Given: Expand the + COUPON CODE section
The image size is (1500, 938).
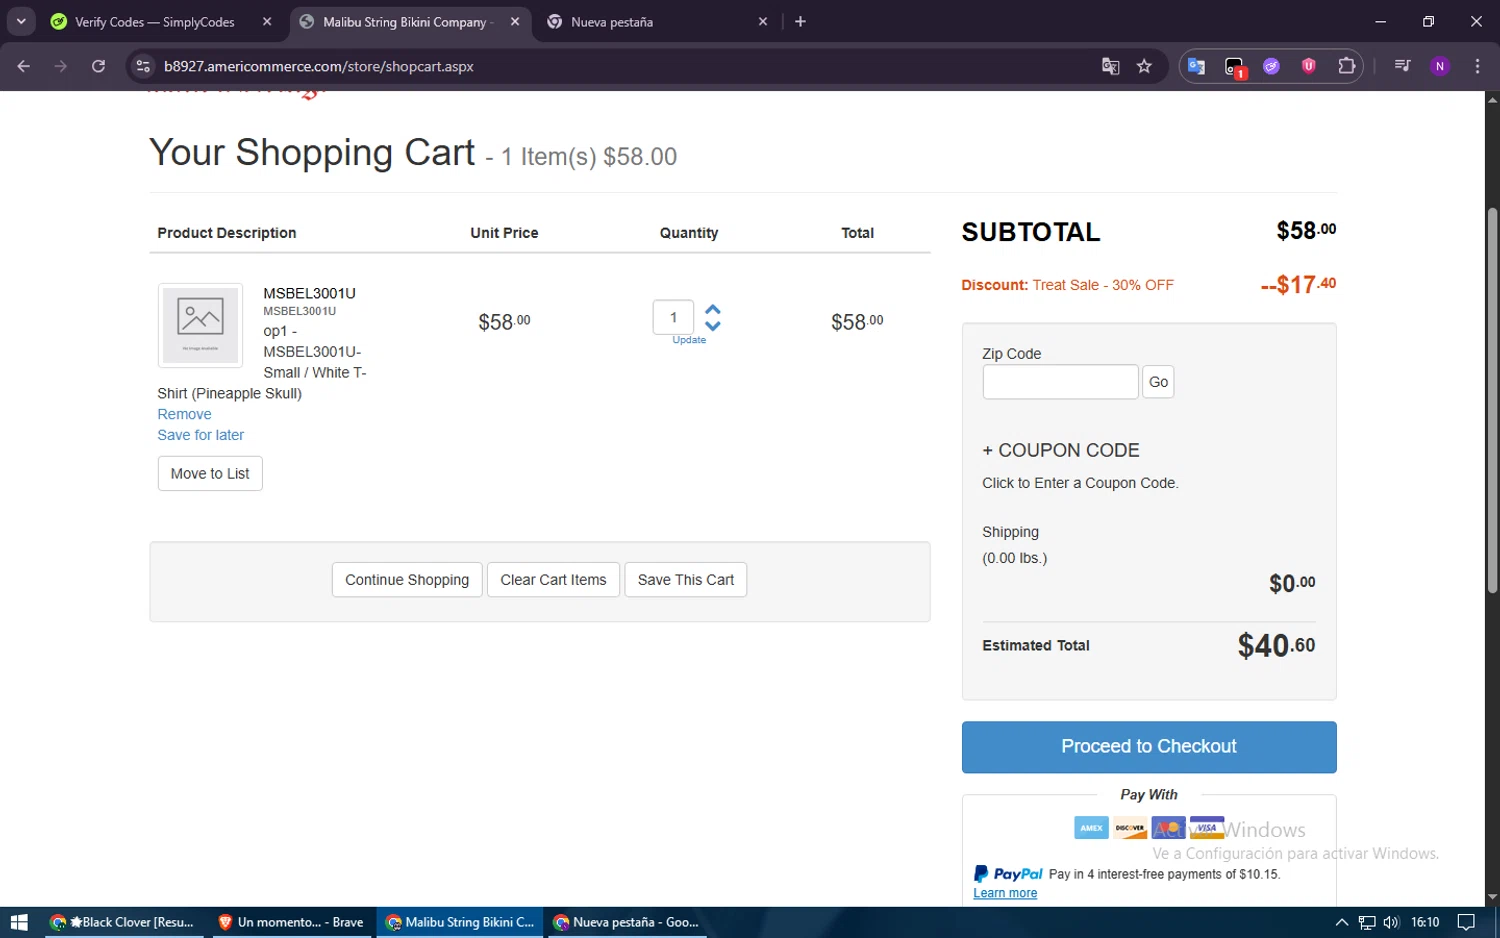Looking at the screenshot, I should (1061, 450).
